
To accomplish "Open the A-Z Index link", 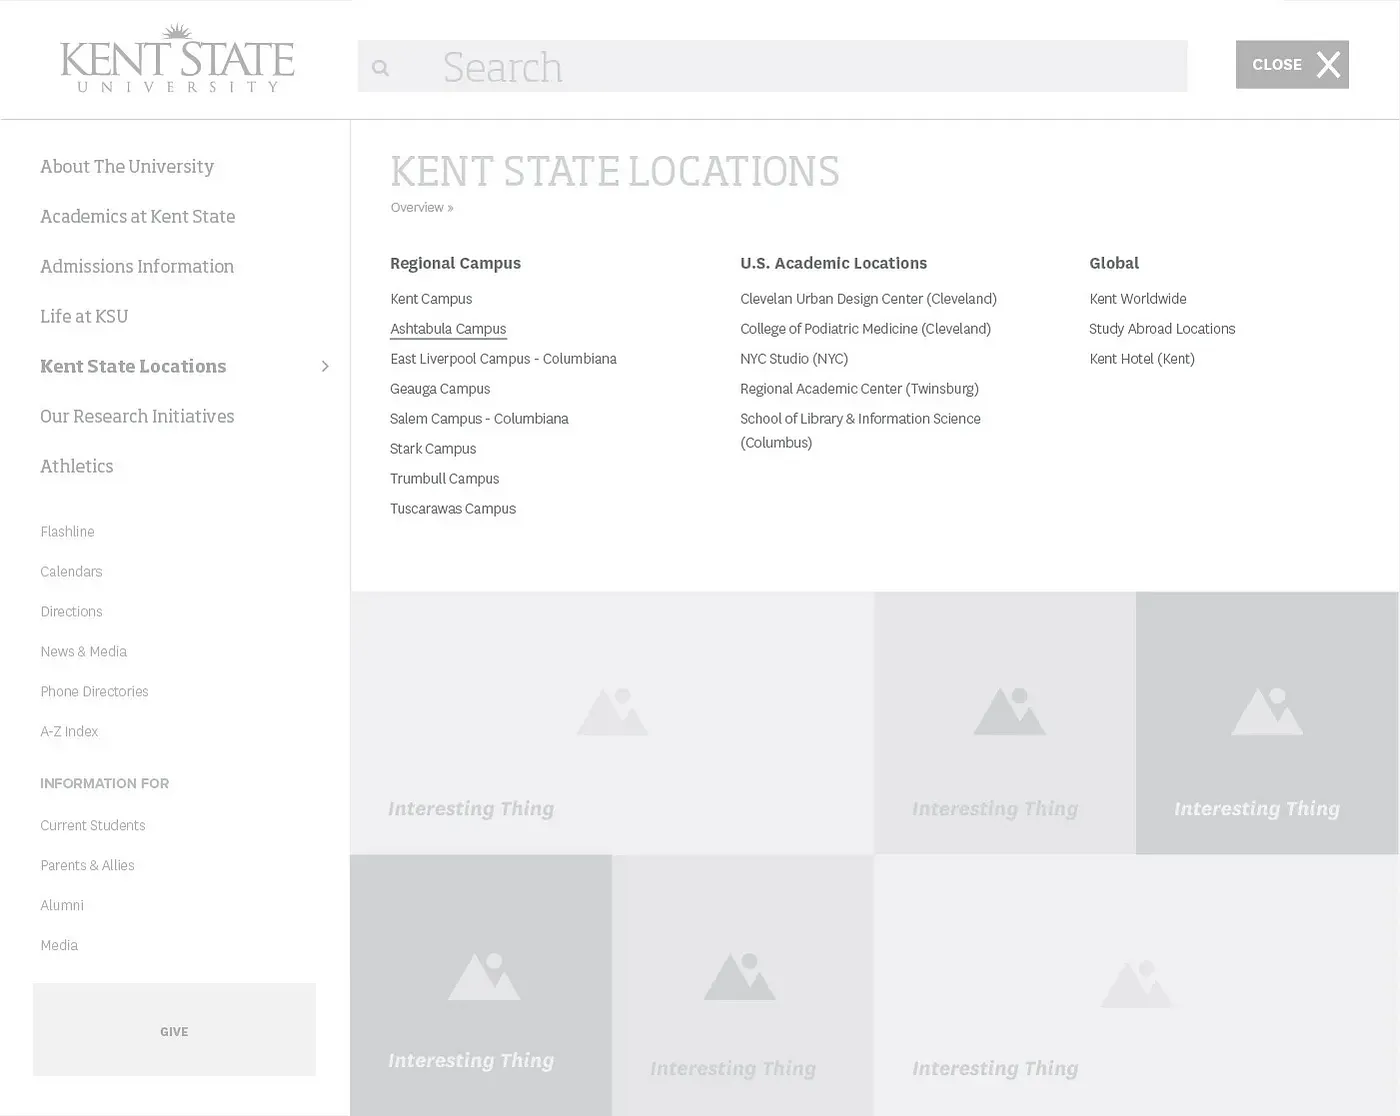I will pos(69,731).
